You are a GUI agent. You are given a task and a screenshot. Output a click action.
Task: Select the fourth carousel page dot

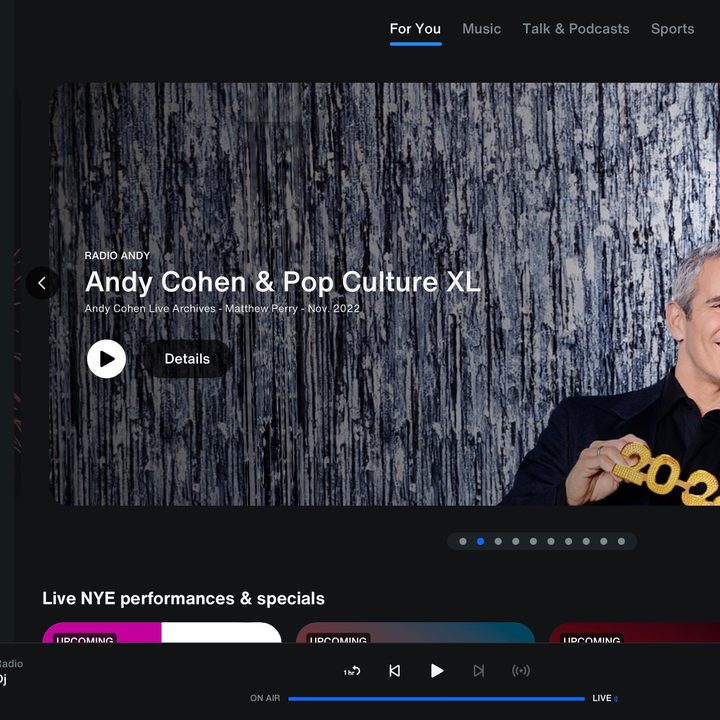point(516,541)
